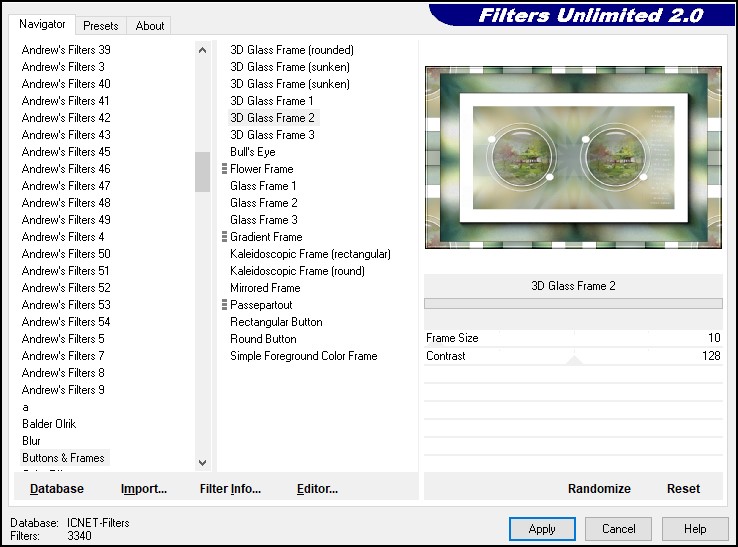Screen dimensions: 738x547
Task: Click the category list scroll up arrow
Action: (x=202, y=50)
